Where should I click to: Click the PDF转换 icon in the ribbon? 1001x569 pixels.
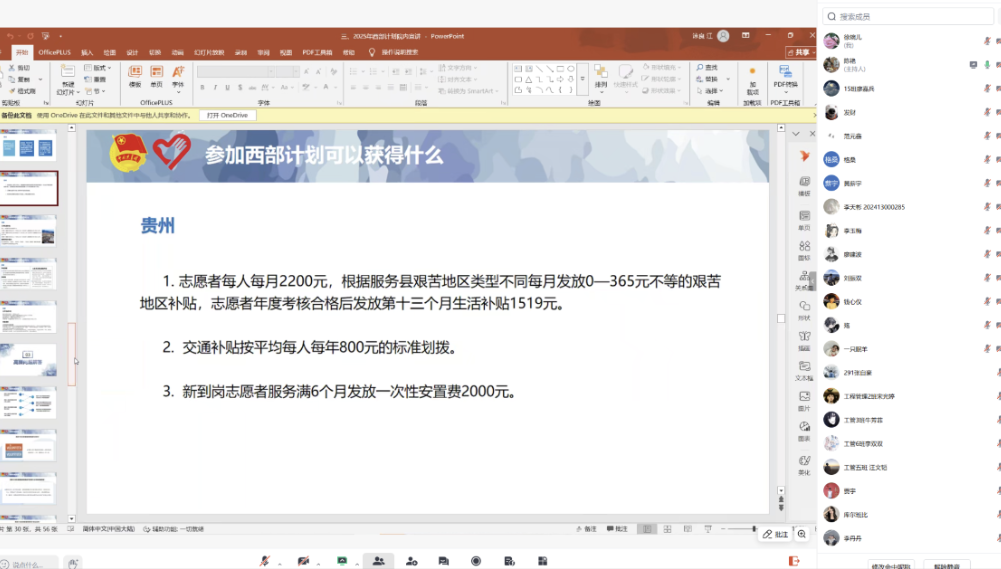pyautogui.click(x=785, y=76)
